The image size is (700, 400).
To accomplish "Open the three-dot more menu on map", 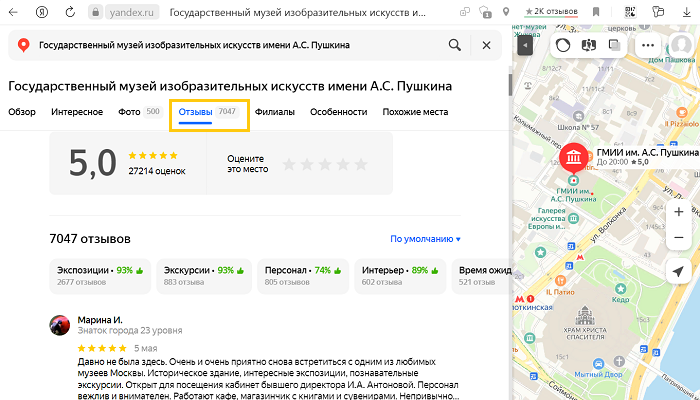I will coord(649,46).
